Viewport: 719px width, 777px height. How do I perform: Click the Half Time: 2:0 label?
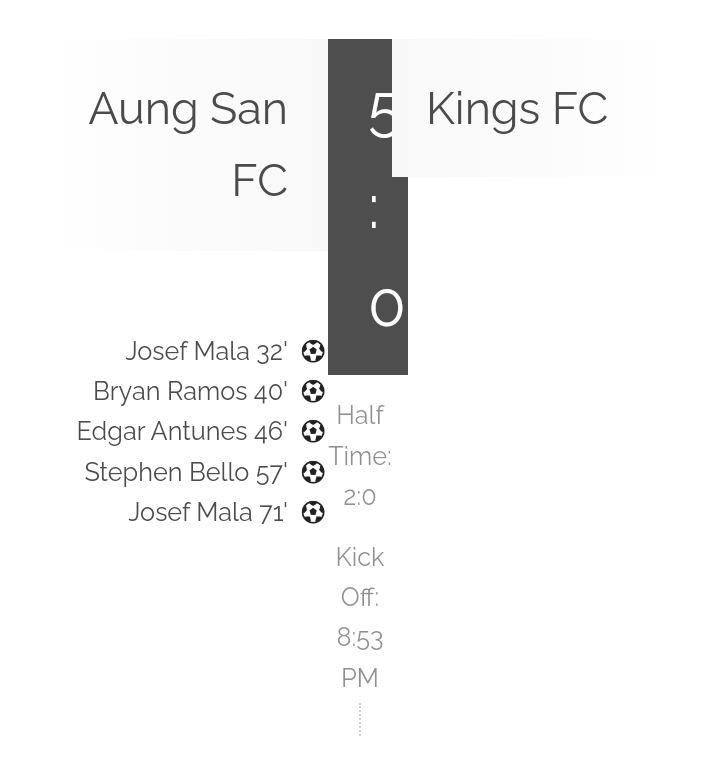[x=360, y=456]
